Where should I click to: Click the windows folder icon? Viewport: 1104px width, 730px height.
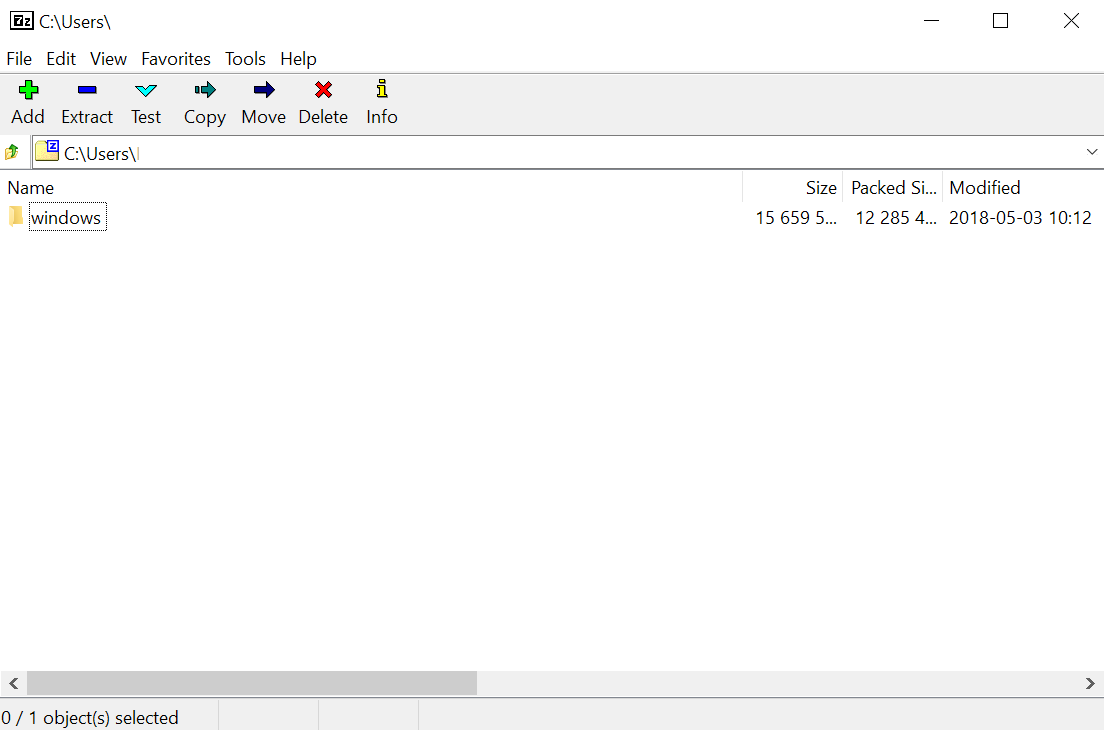click(16, 217)
